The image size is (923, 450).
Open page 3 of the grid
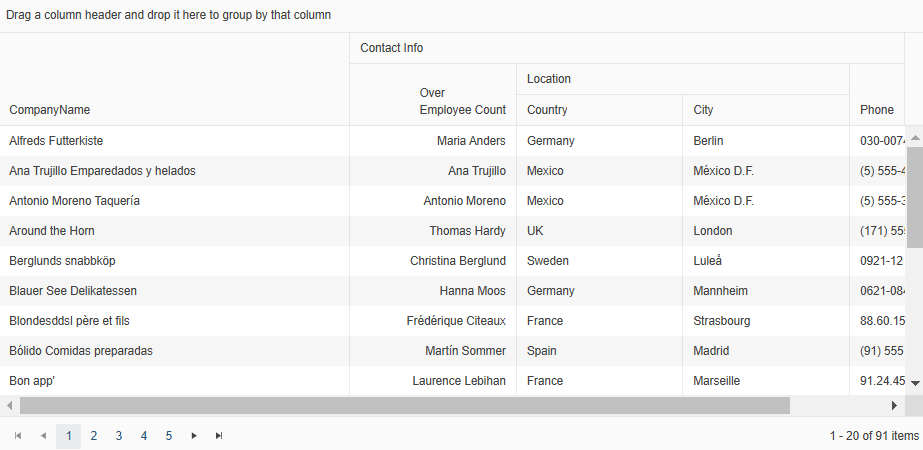(119, 436)
